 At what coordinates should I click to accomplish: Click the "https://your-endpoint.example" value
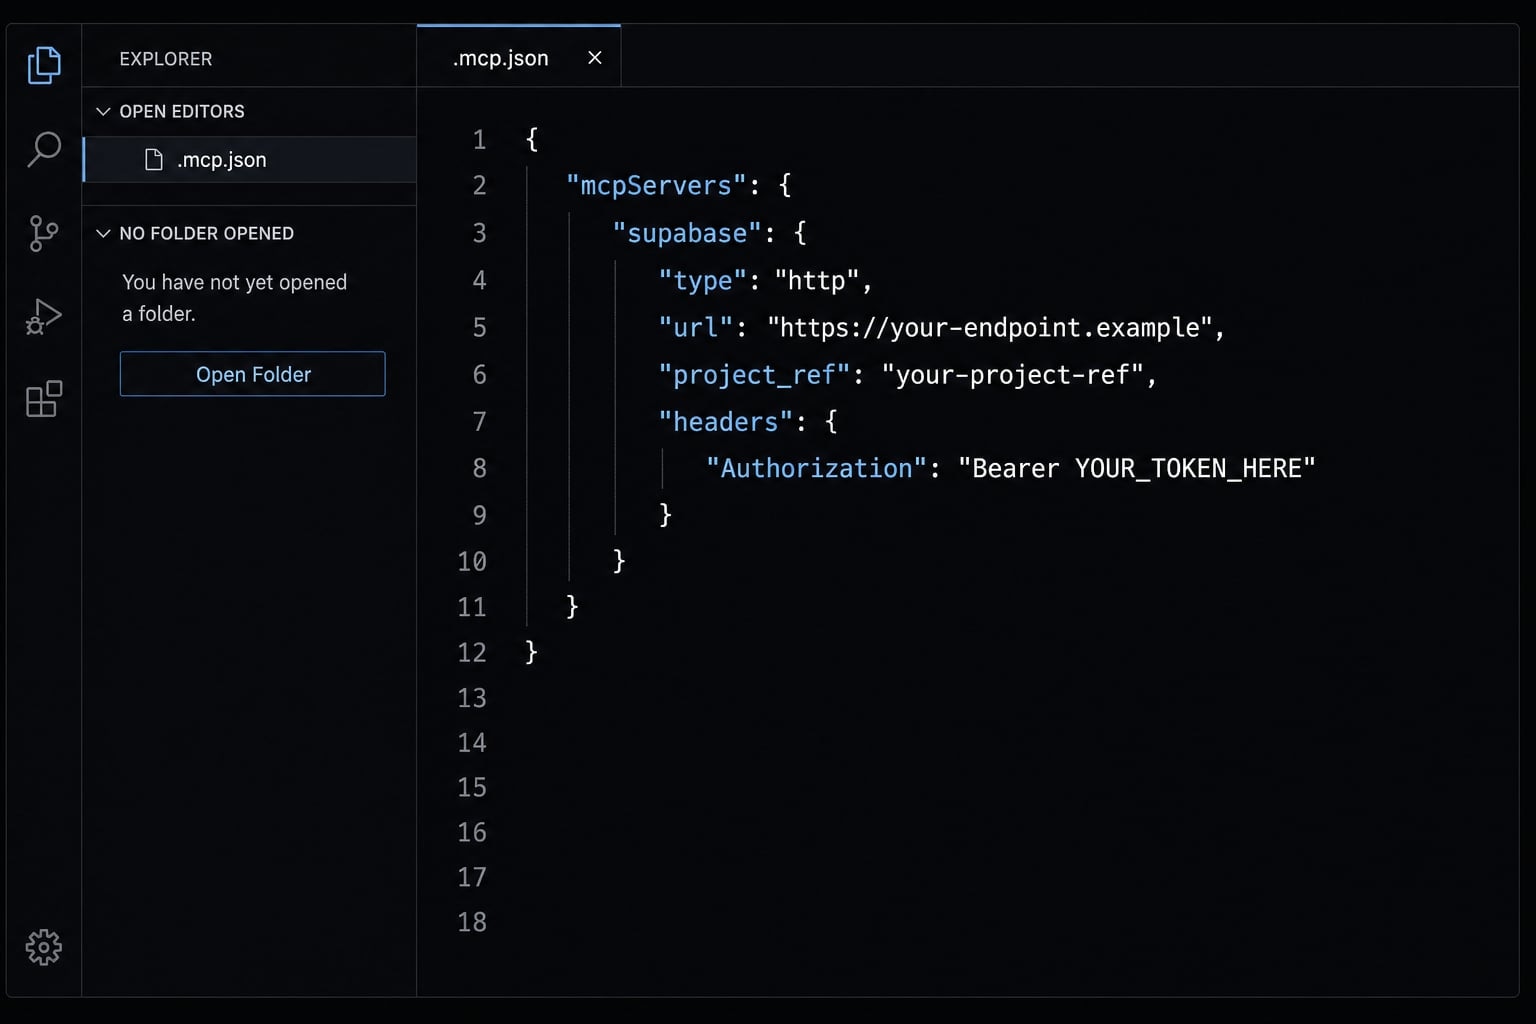click(990, 328)
